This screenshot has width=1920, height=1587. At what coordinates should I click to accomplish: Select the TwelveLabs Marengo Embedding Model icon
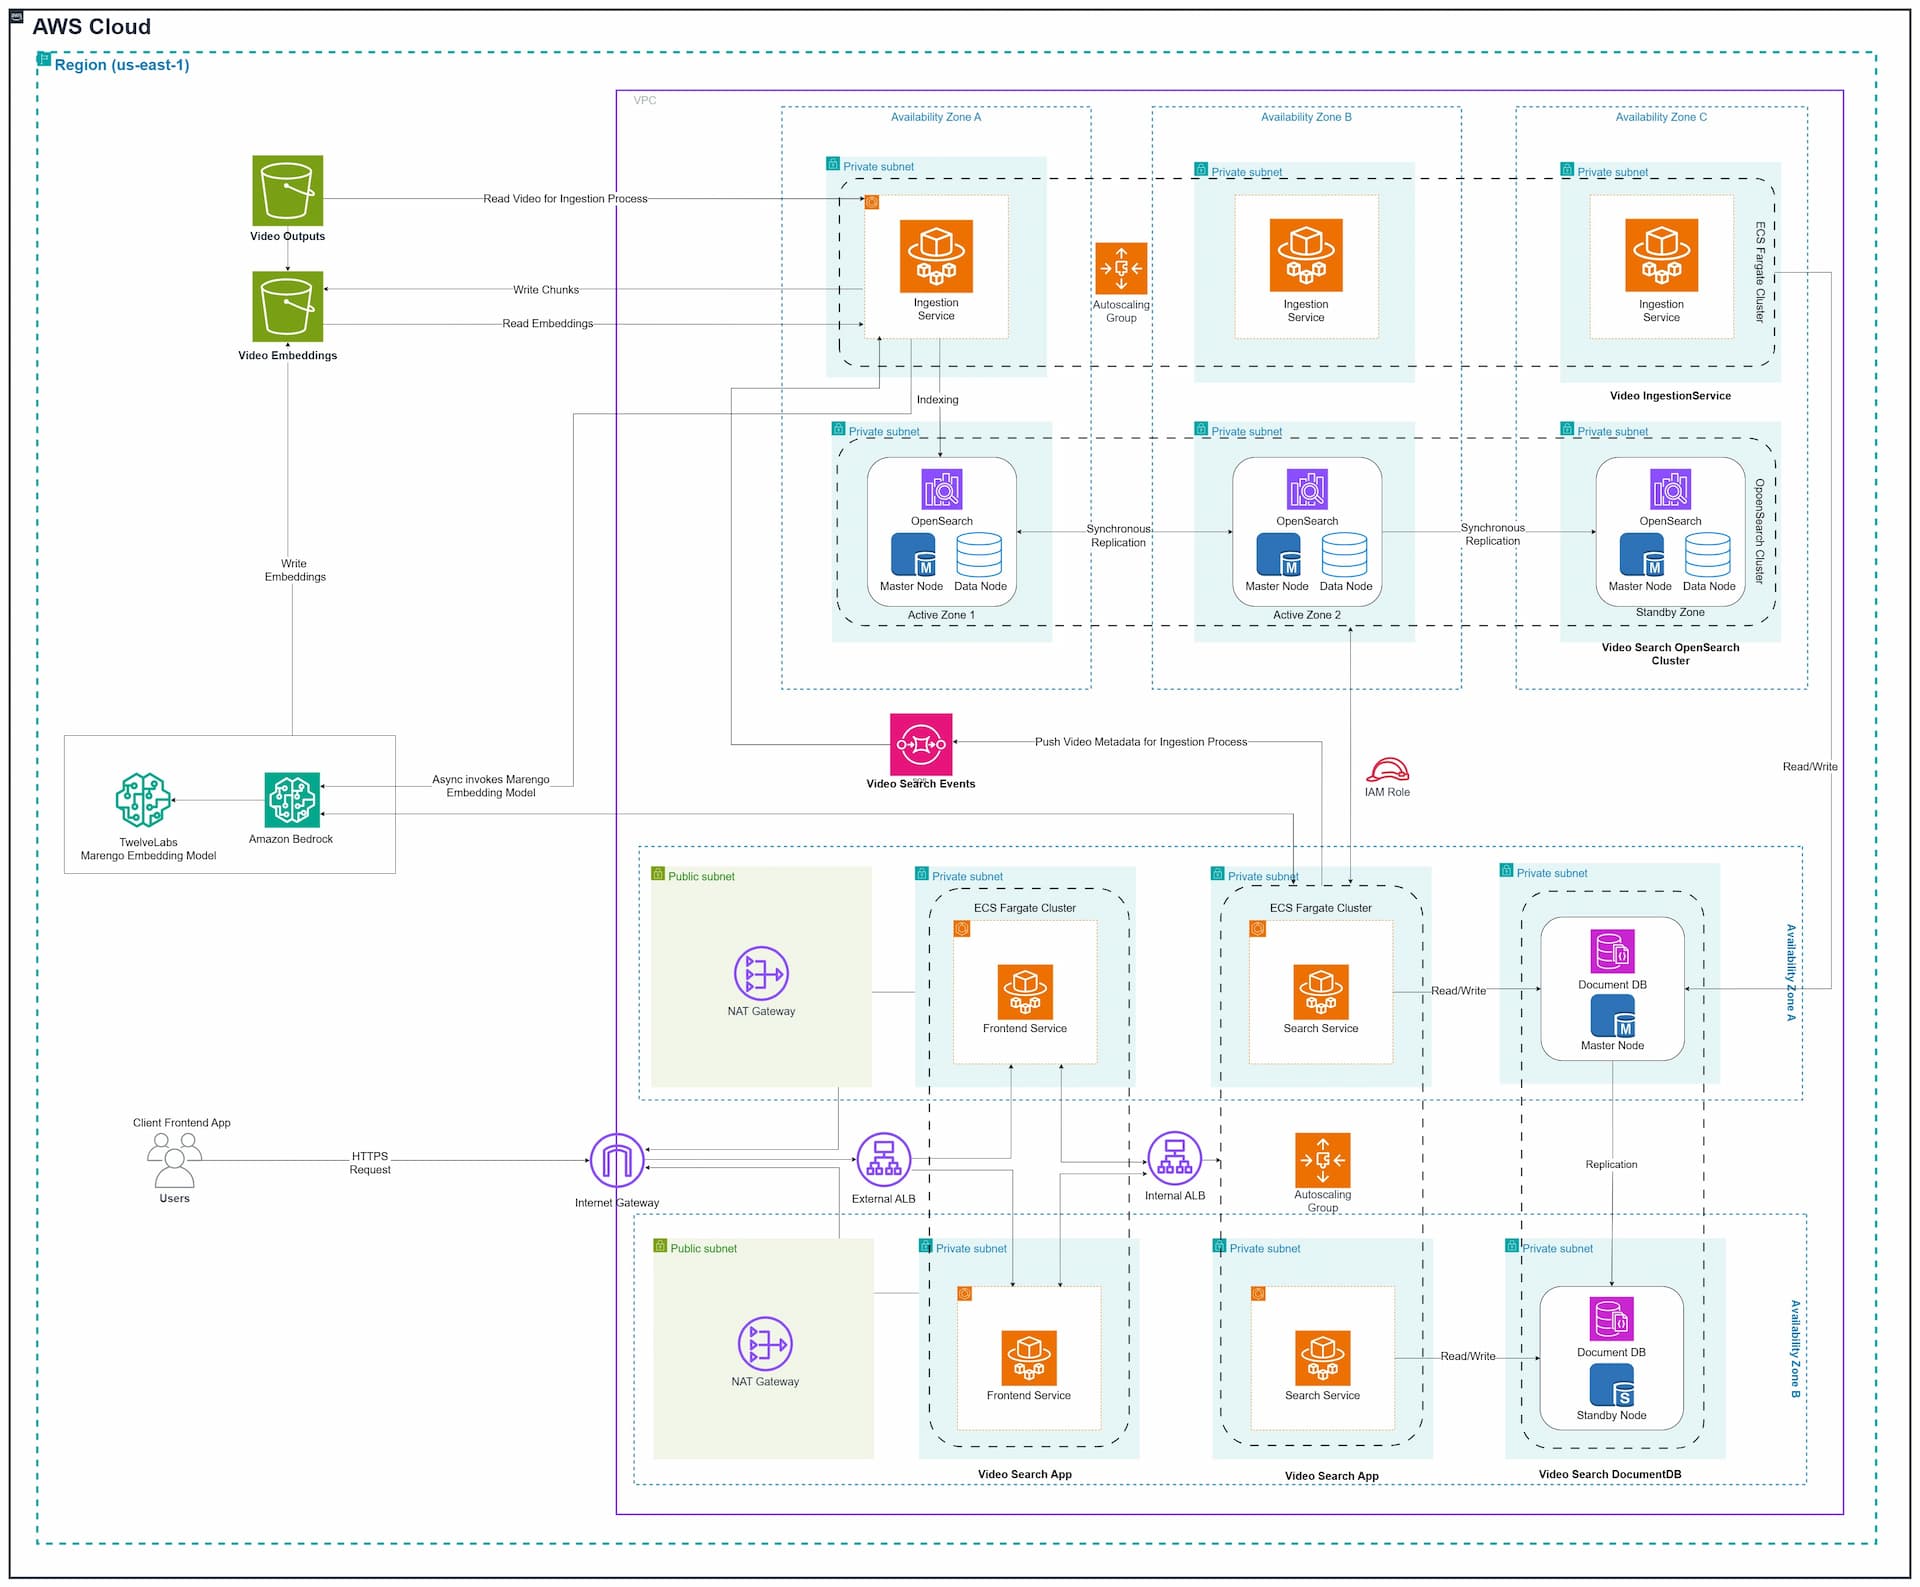[x=144, y=800]
